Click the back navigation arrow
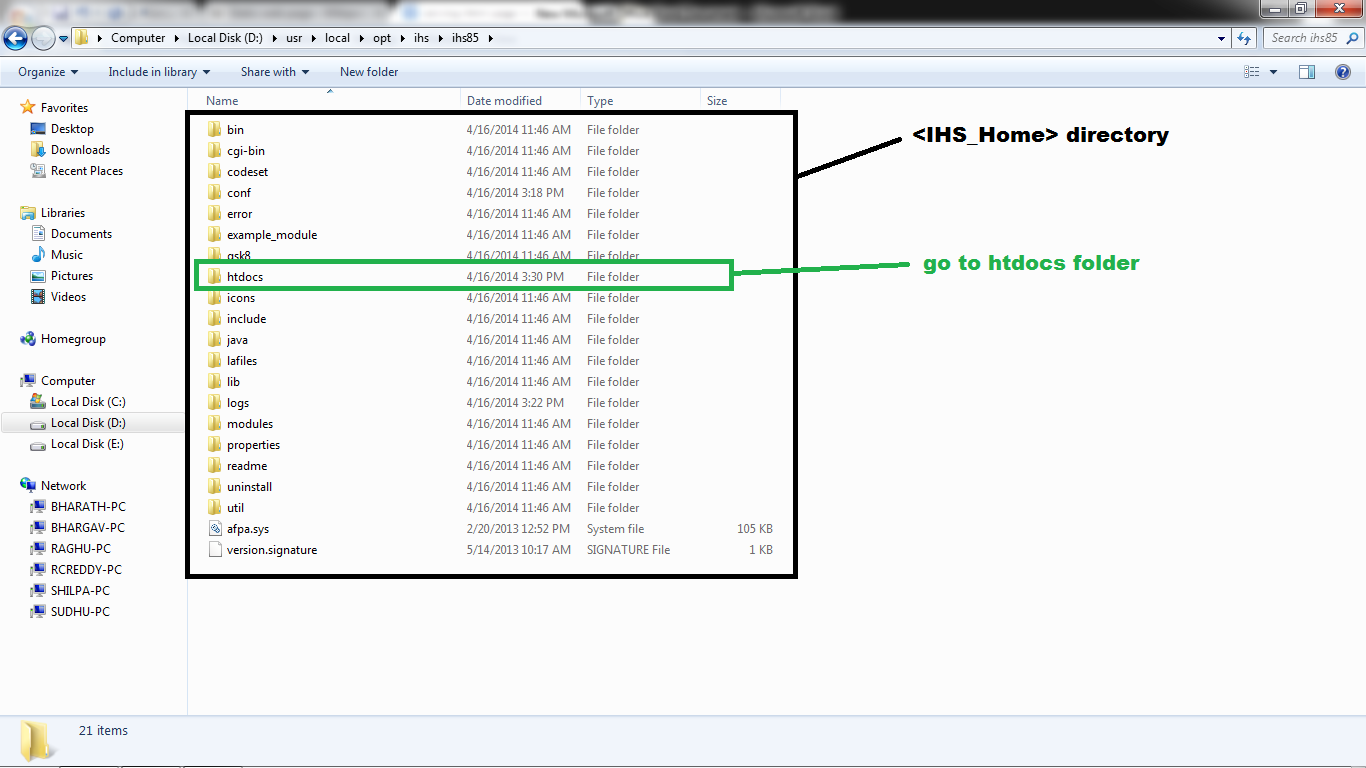This screenshot has width=1366, height=768. (x=15, y=37)
